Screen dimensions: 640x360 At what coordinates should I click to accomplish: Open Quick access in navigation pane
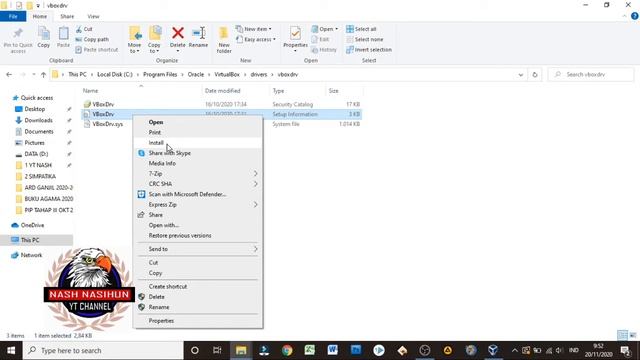pyautogui.click(x=37, y=98)
